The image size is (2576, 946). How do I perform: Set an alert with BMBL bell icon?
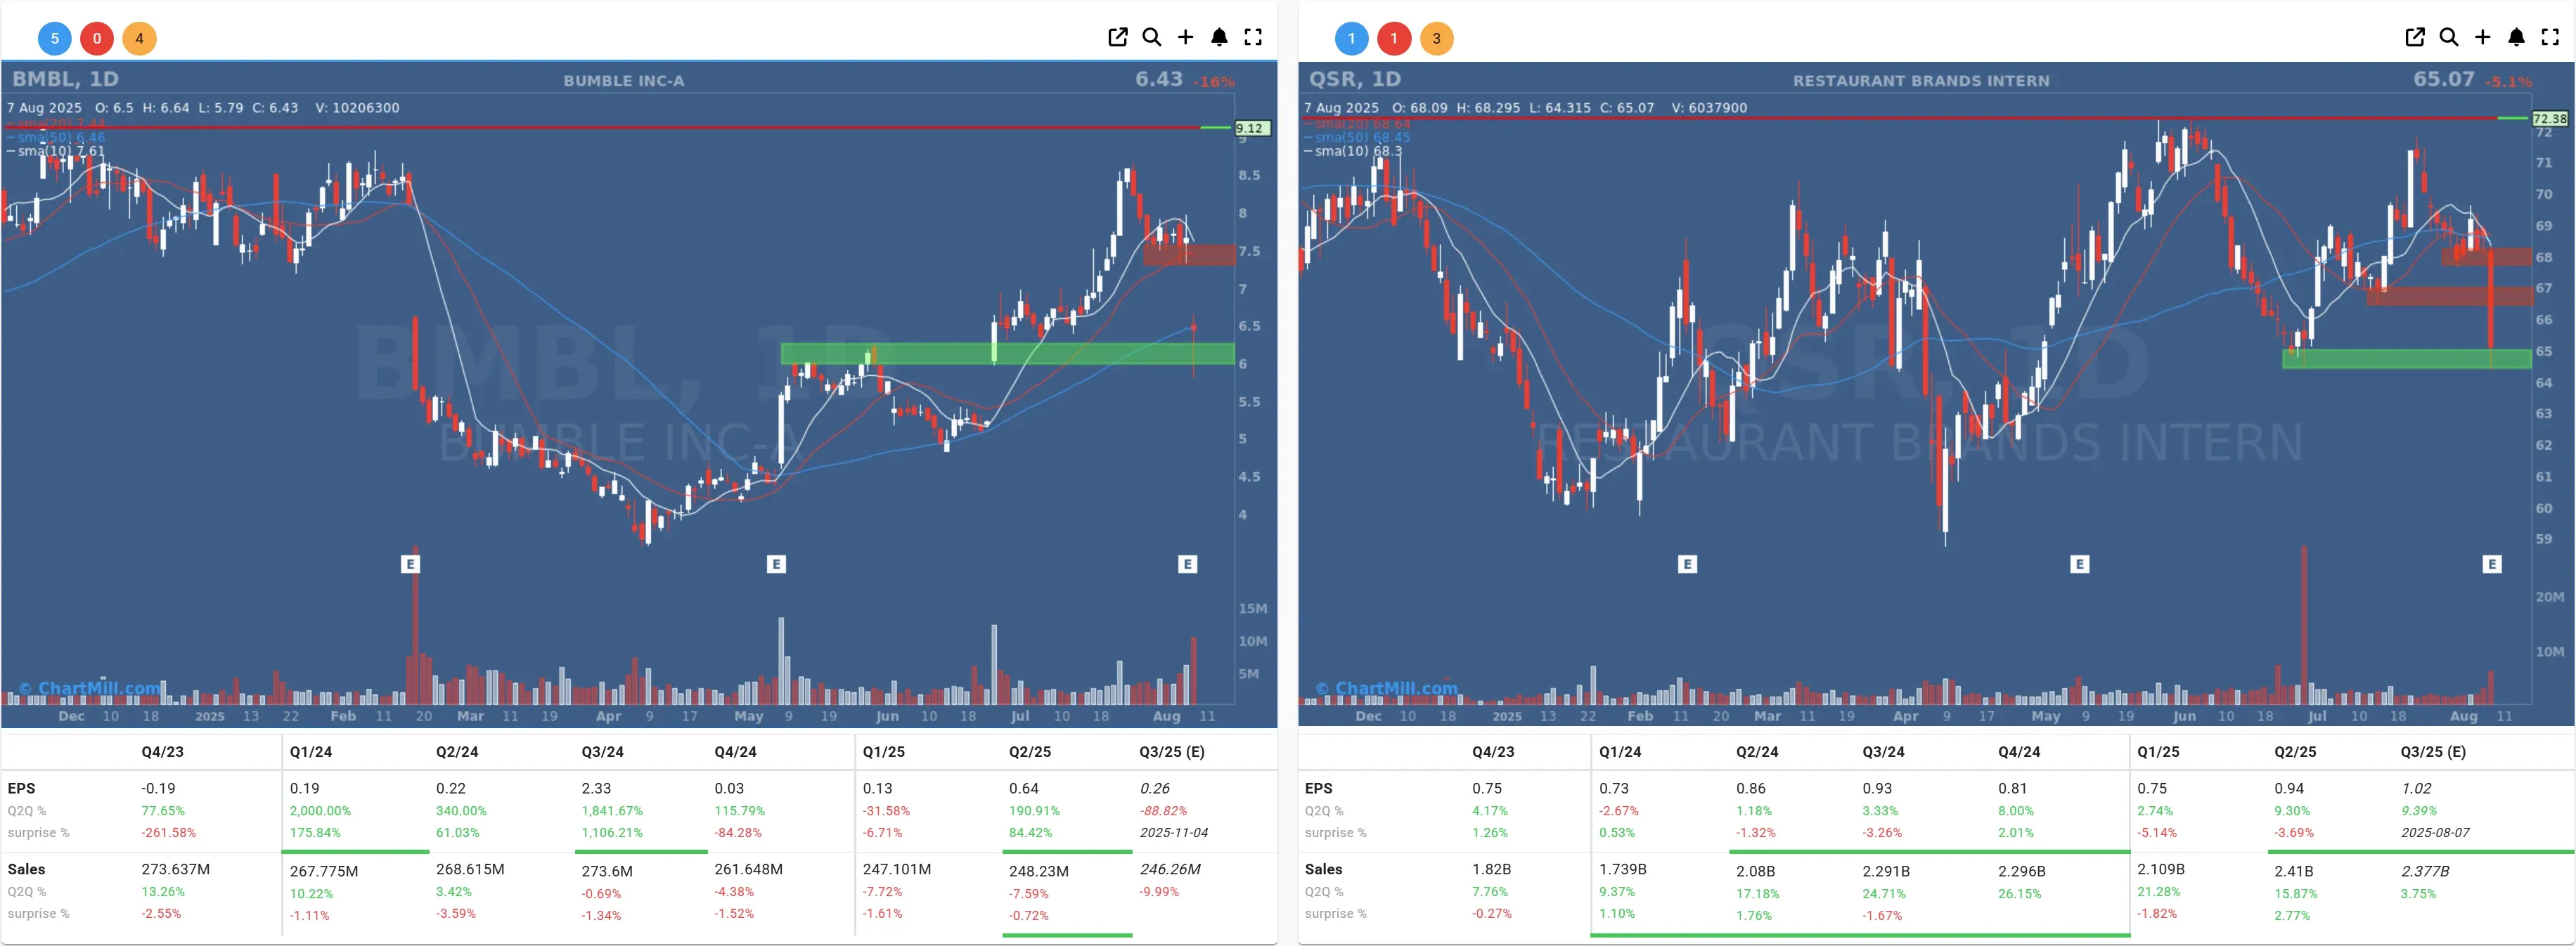tap(1219, 37)
